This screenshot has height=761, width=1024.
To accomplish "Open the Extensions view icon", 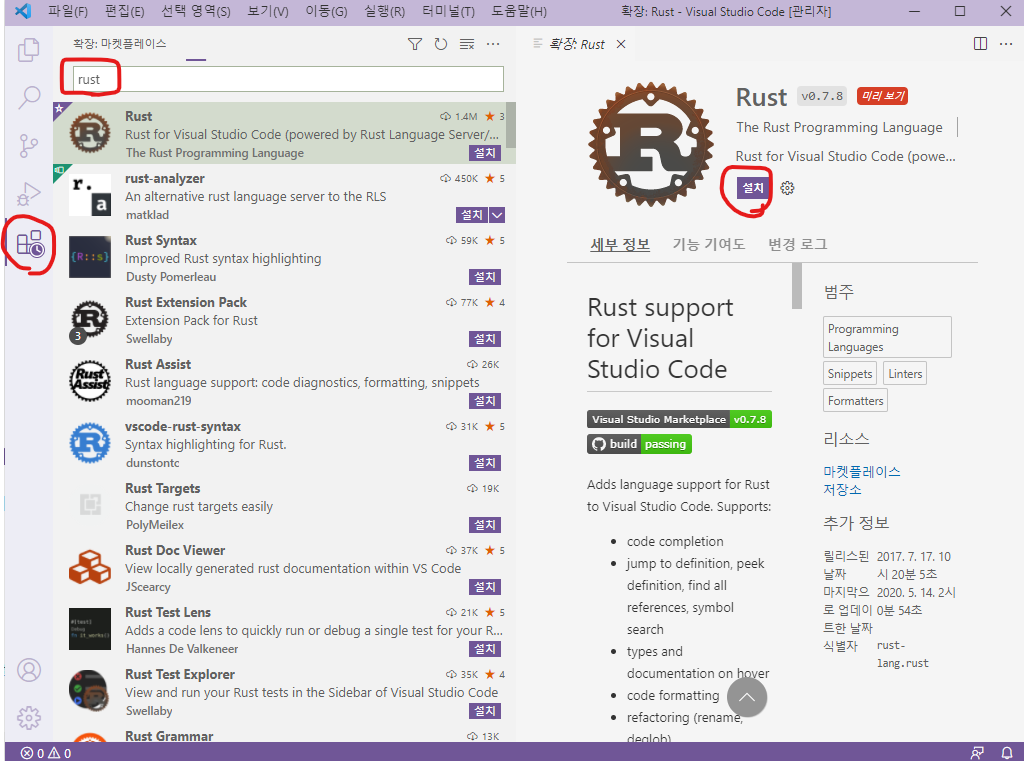I will [30, 243].
